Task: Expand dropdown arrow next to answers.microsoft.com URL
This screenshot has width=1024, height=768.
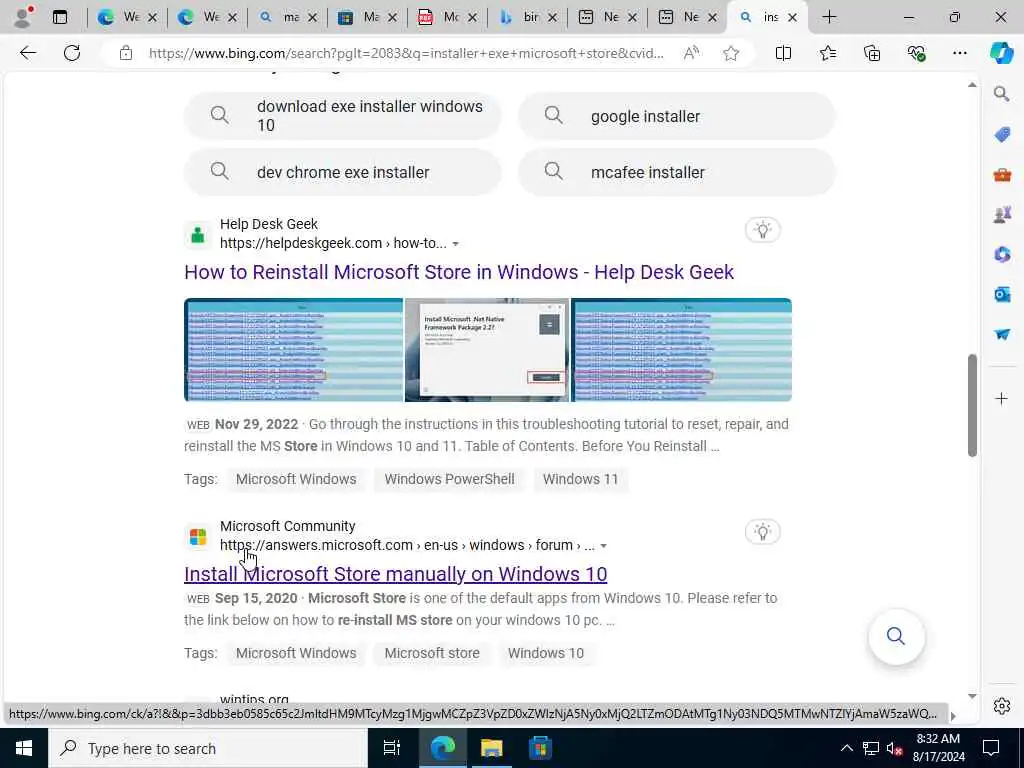Action: coord(603,546)
